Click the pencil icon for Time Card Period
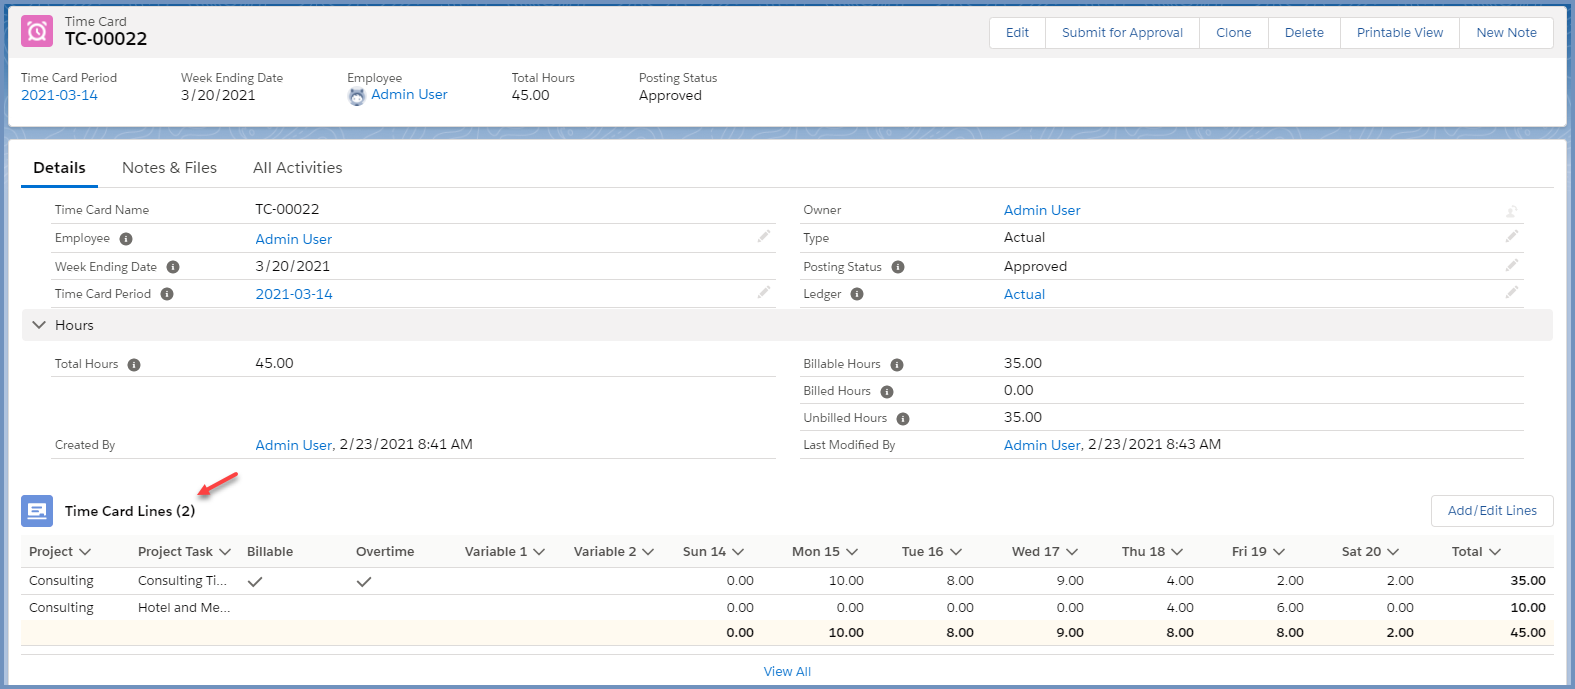Image resolution: width=1575 pixels, height=689 pixels. [763, 293]
